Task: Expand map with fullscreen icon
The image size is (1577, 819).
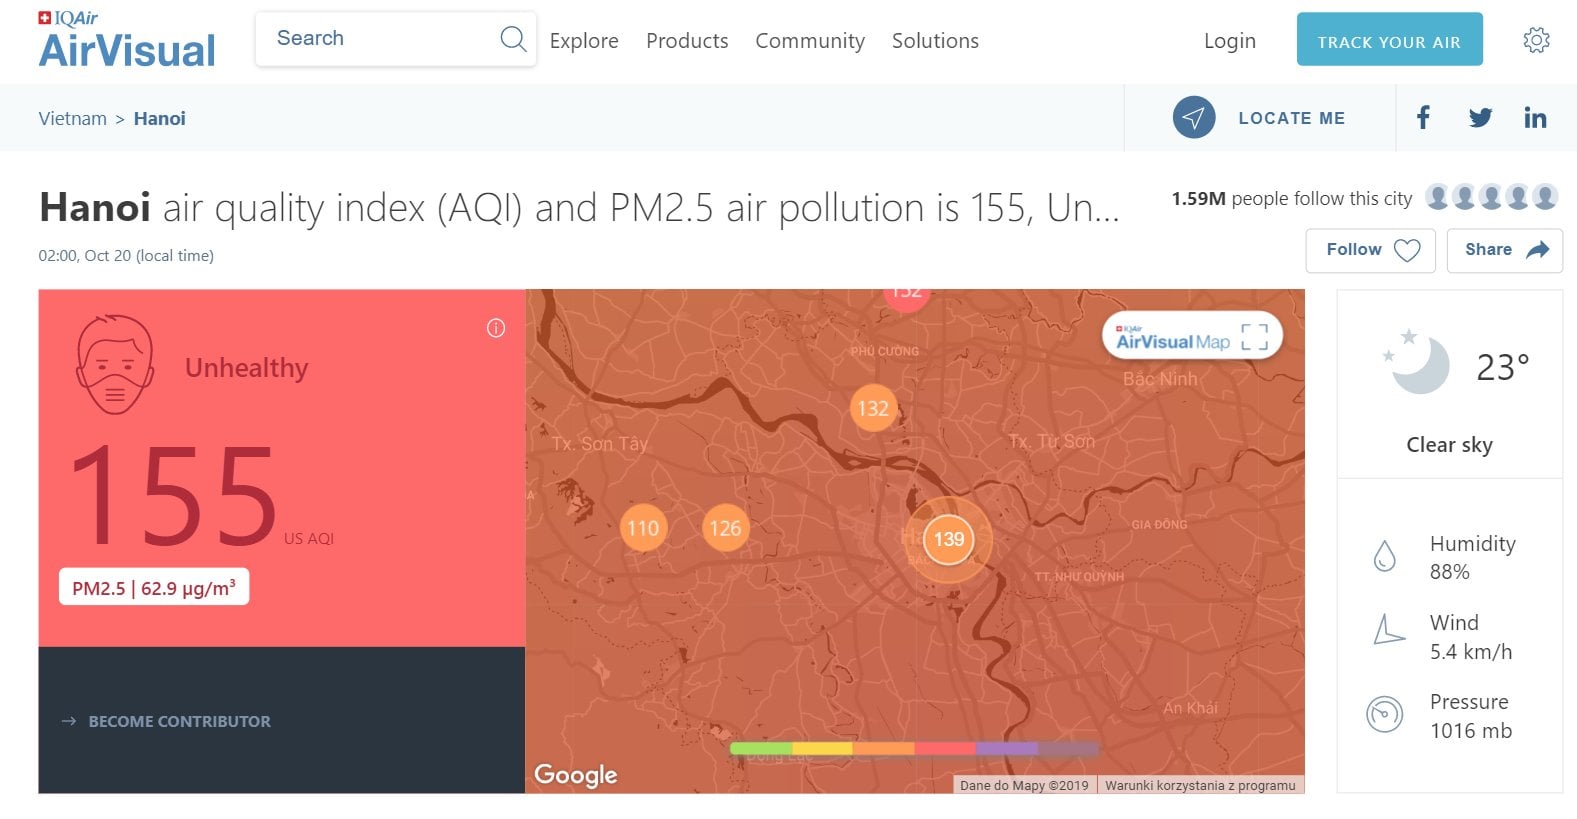Action: tap(1254, 337)
